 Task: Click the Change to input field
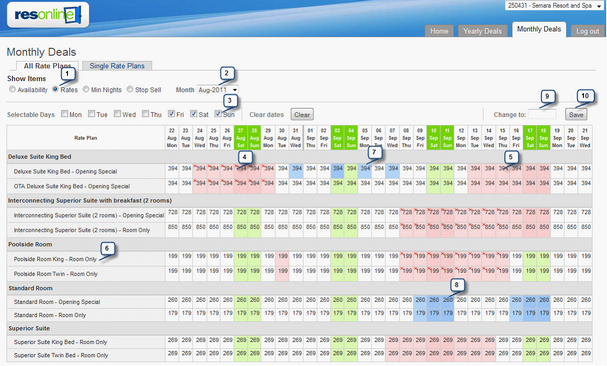coord(542,114)
